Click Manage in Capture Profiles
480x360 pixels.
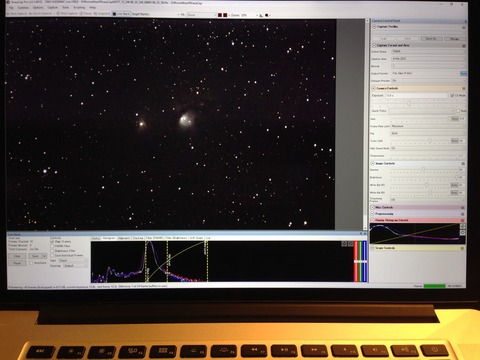(455, 39)
